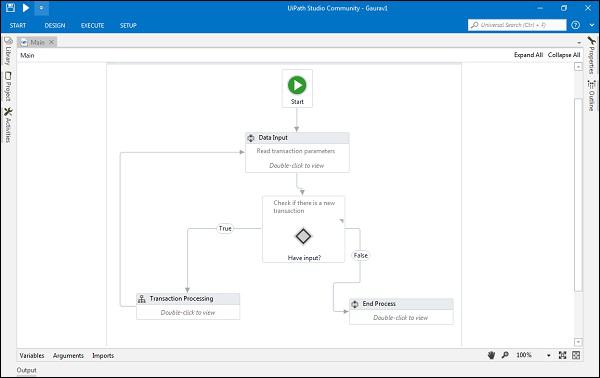This screenshot has width=600, height=378.
Task: Open the Output panel
Action: tap(26, 370)
